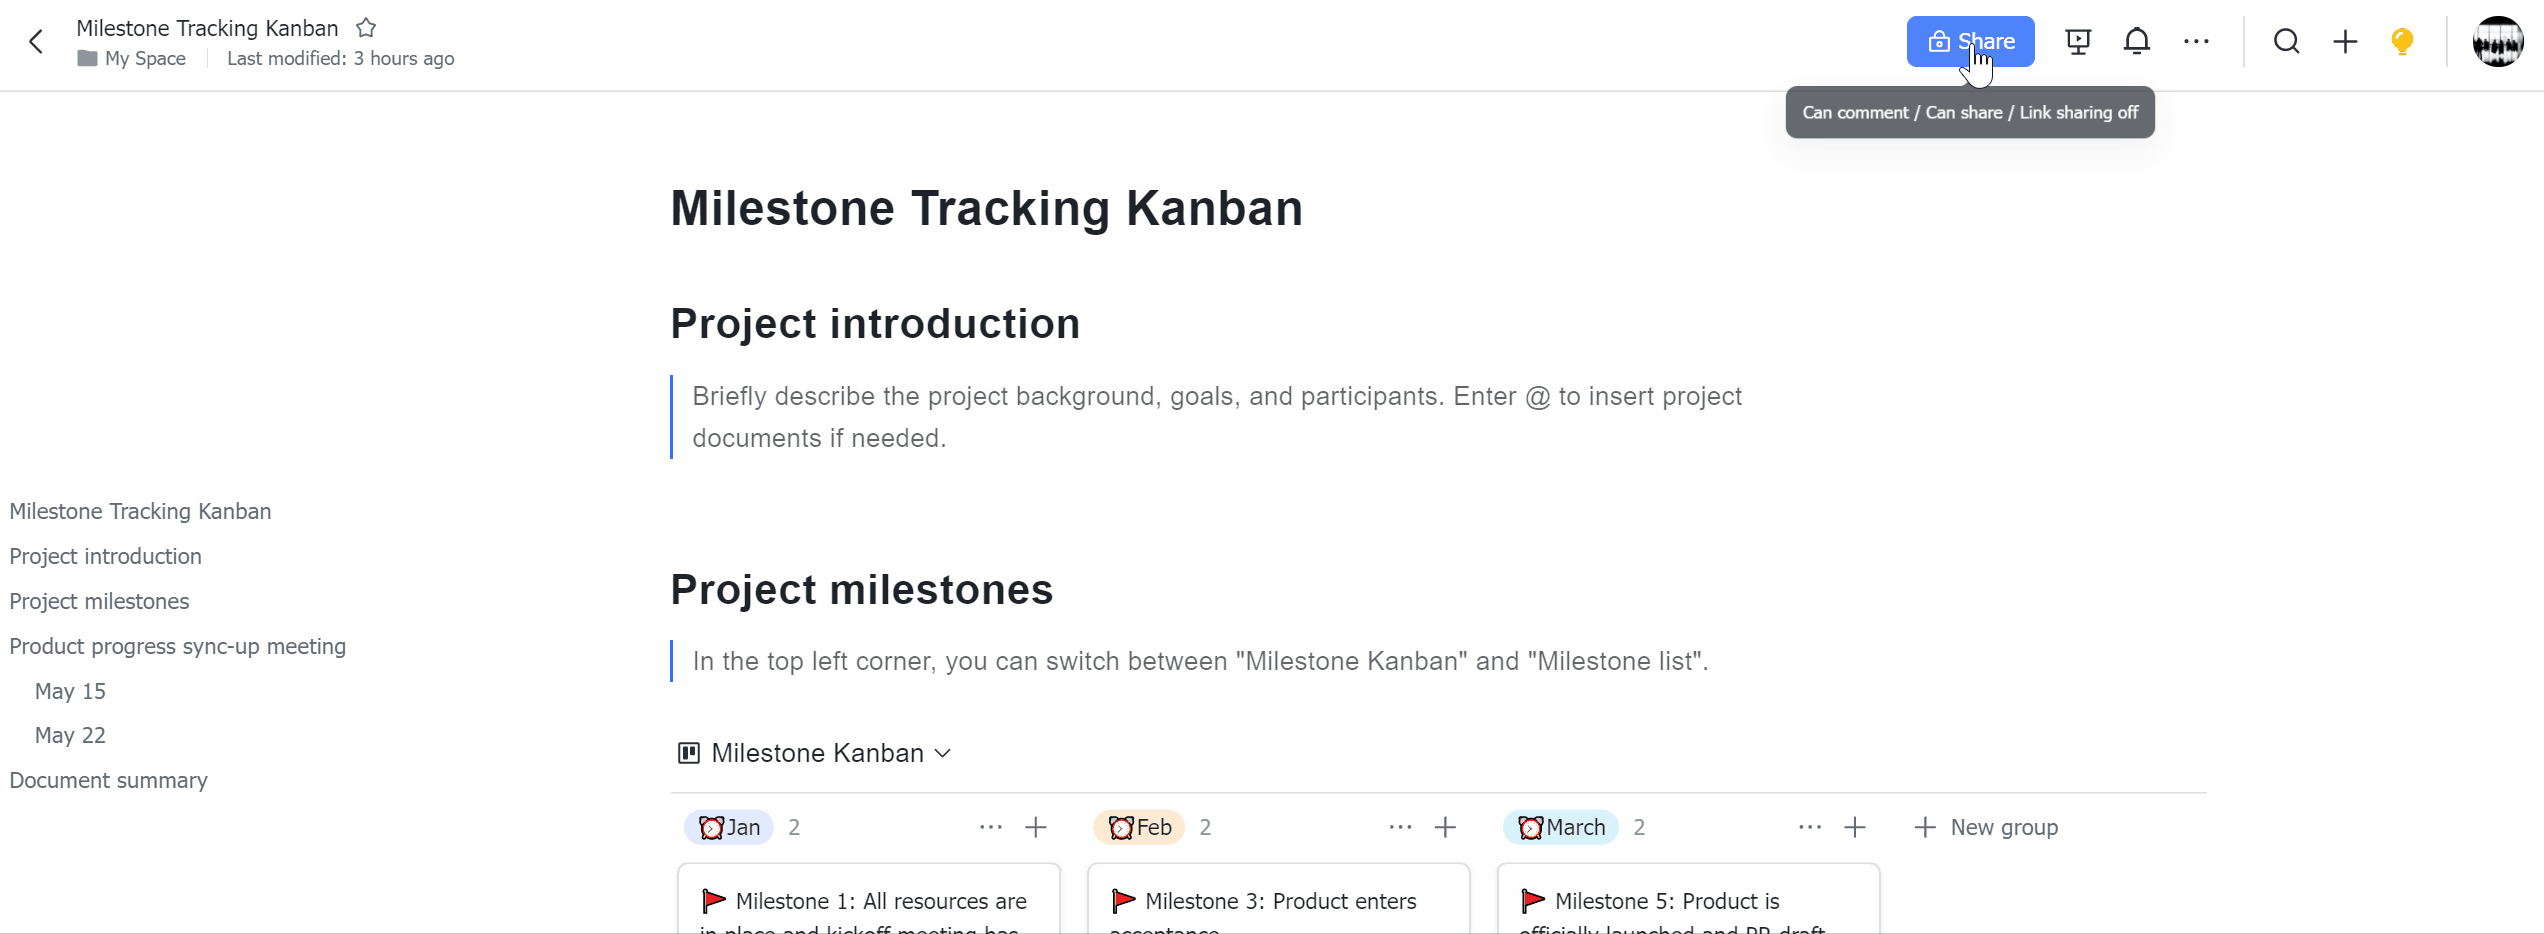Screen dimensions: 2544x934
Task: Click the Share button
Action: point(1970,41)
